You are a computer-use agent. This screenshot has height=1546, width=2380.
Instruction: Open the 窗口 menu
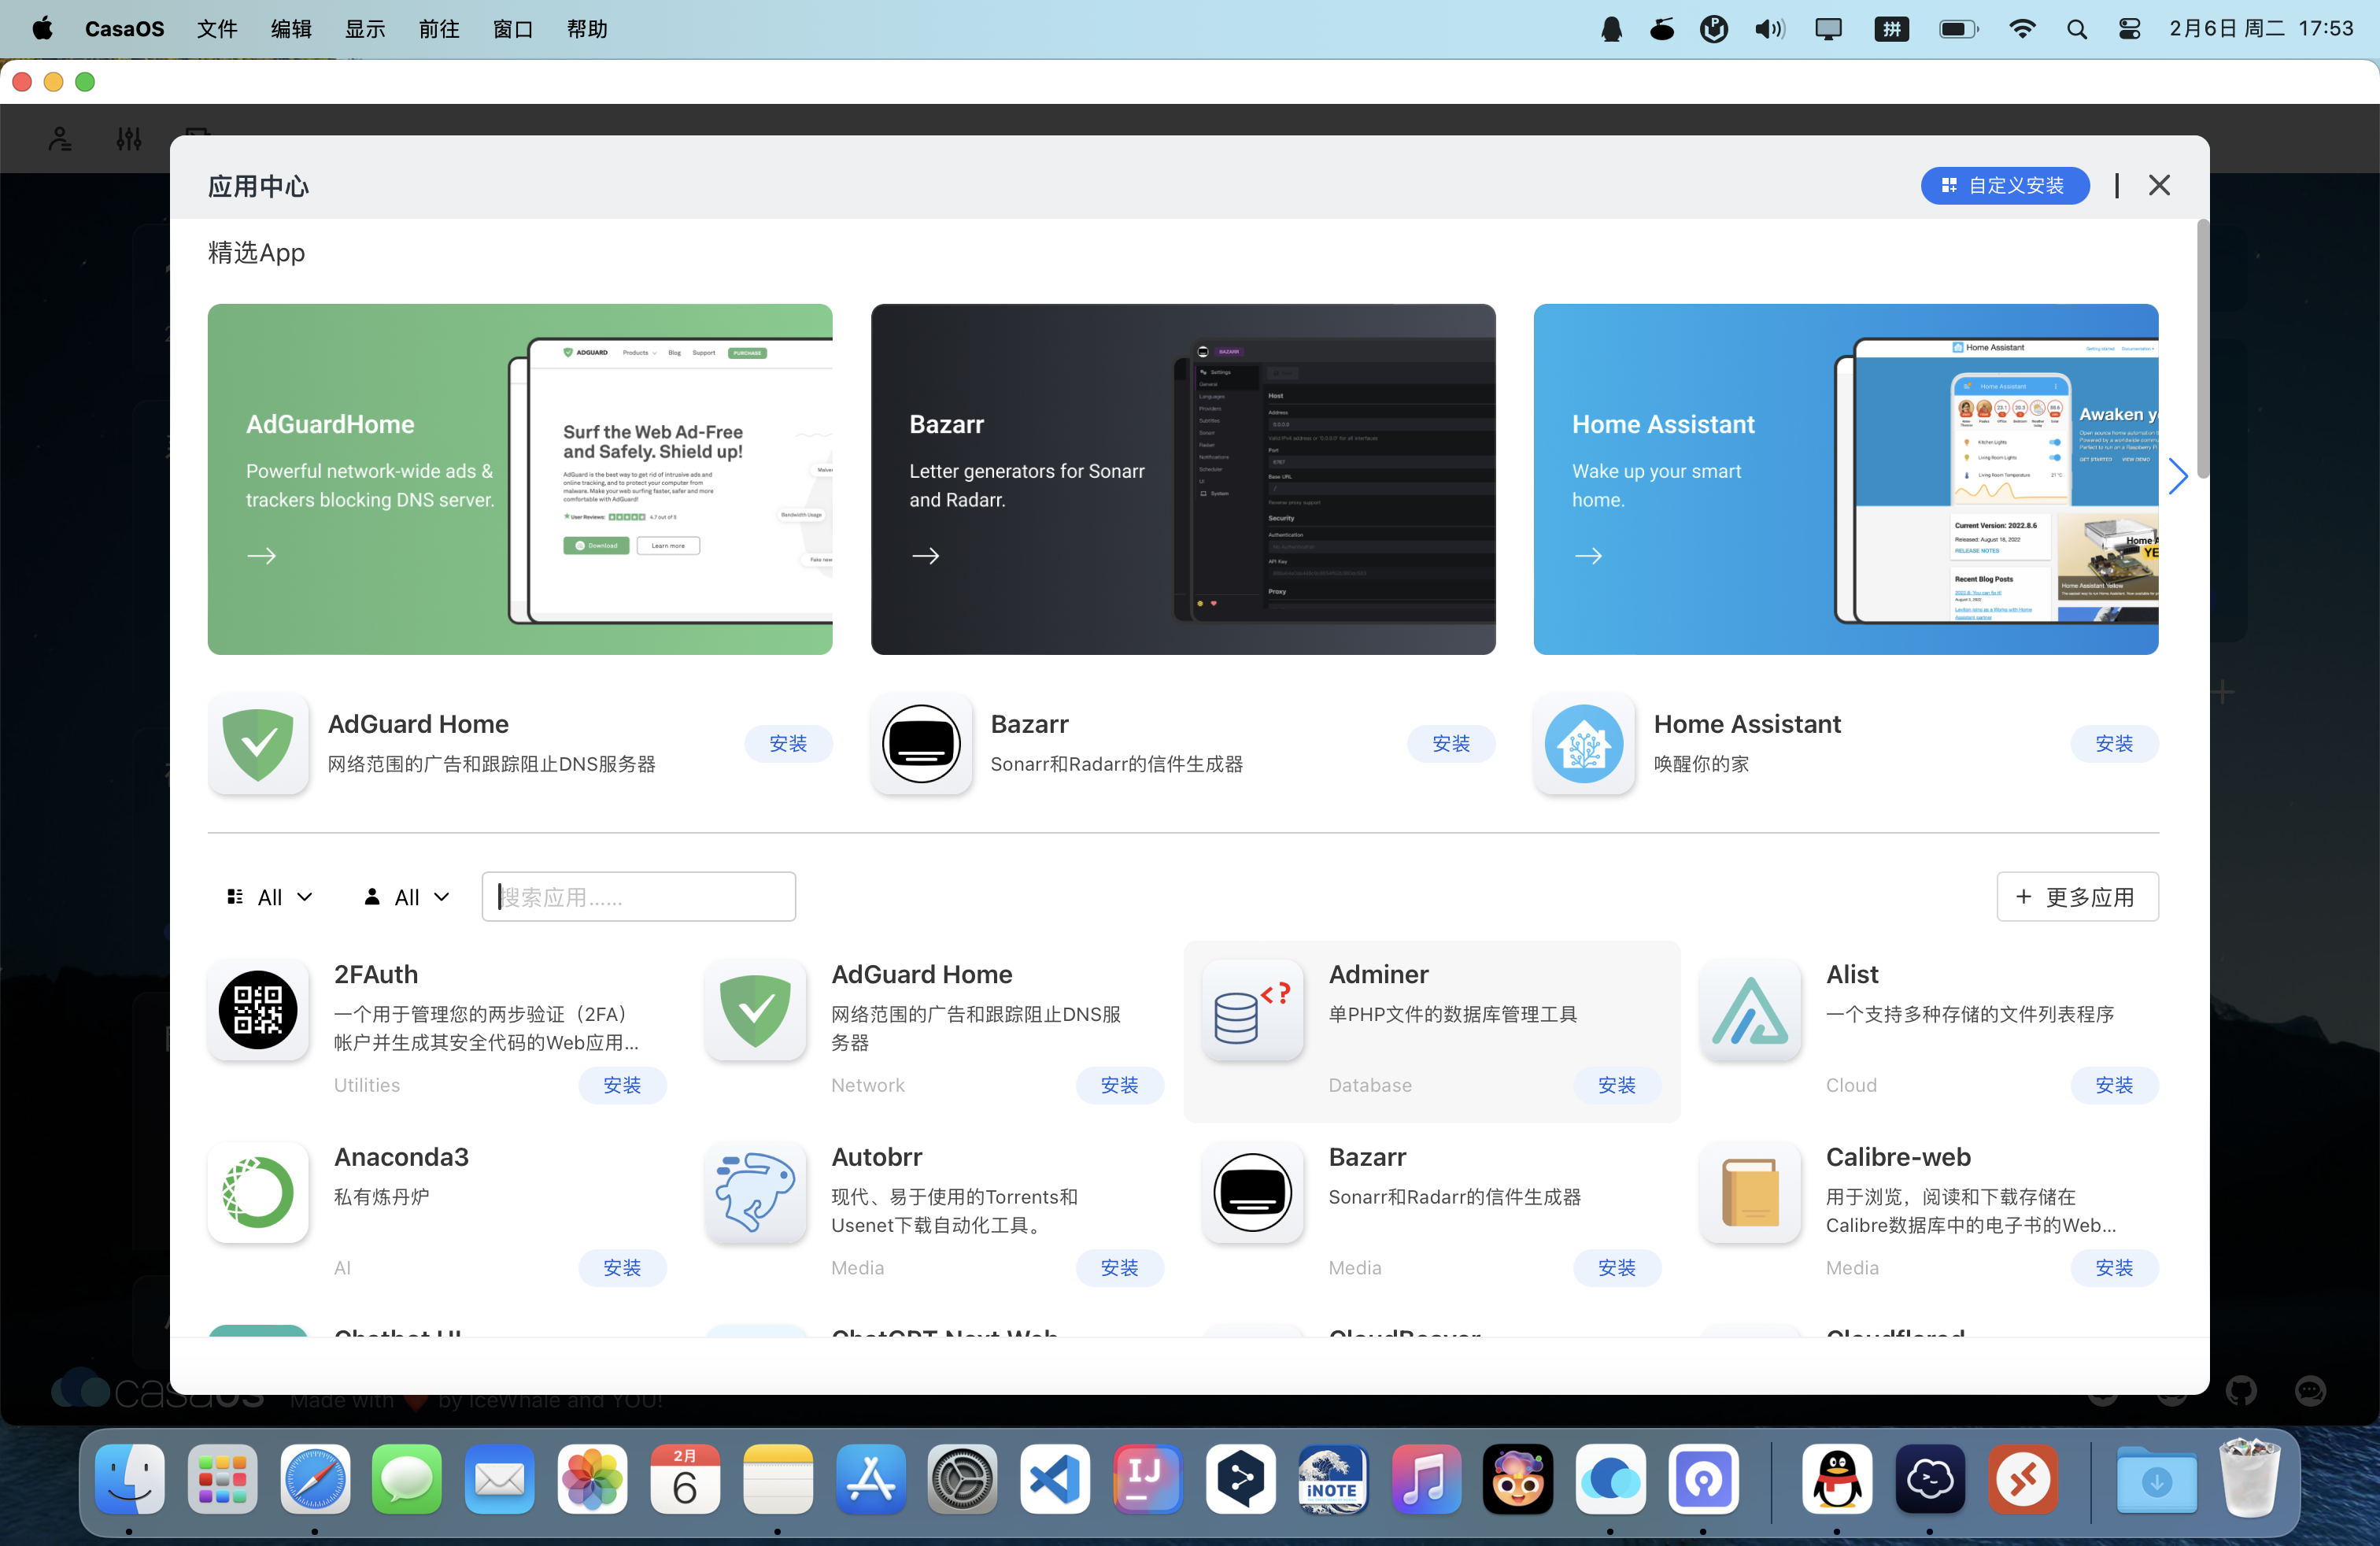click(x=513, y=29)
